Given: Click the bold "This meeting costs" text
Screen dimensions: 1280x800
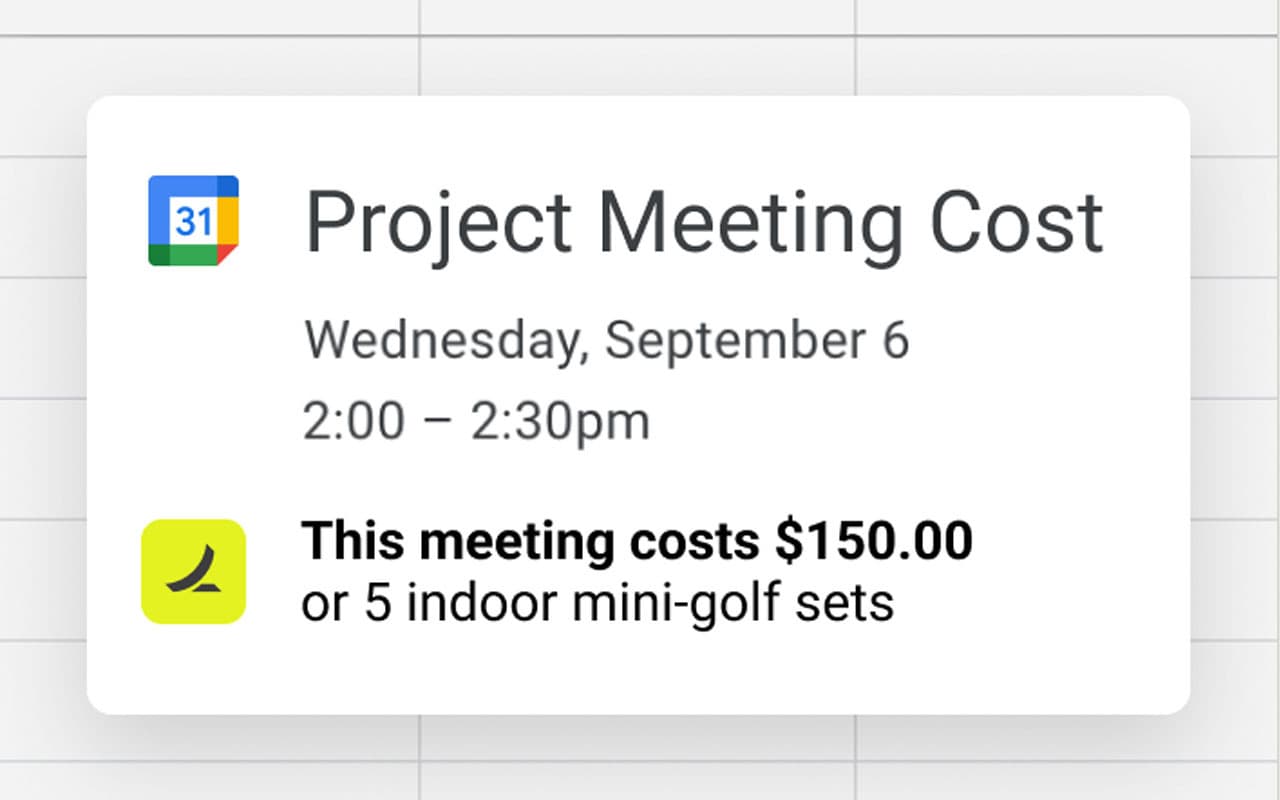Looking at the screenshot, I should click(530, 541).
